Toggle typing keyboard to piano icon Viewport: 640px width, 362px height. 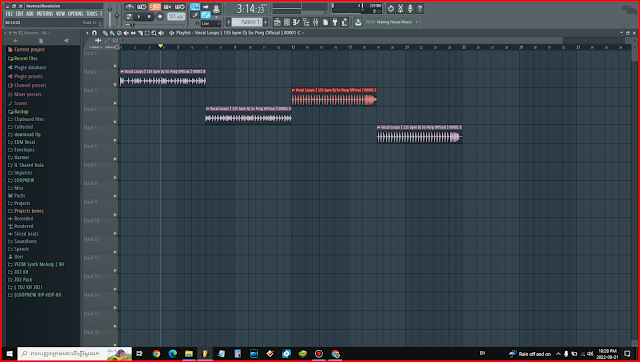click(x=195, y=7)
